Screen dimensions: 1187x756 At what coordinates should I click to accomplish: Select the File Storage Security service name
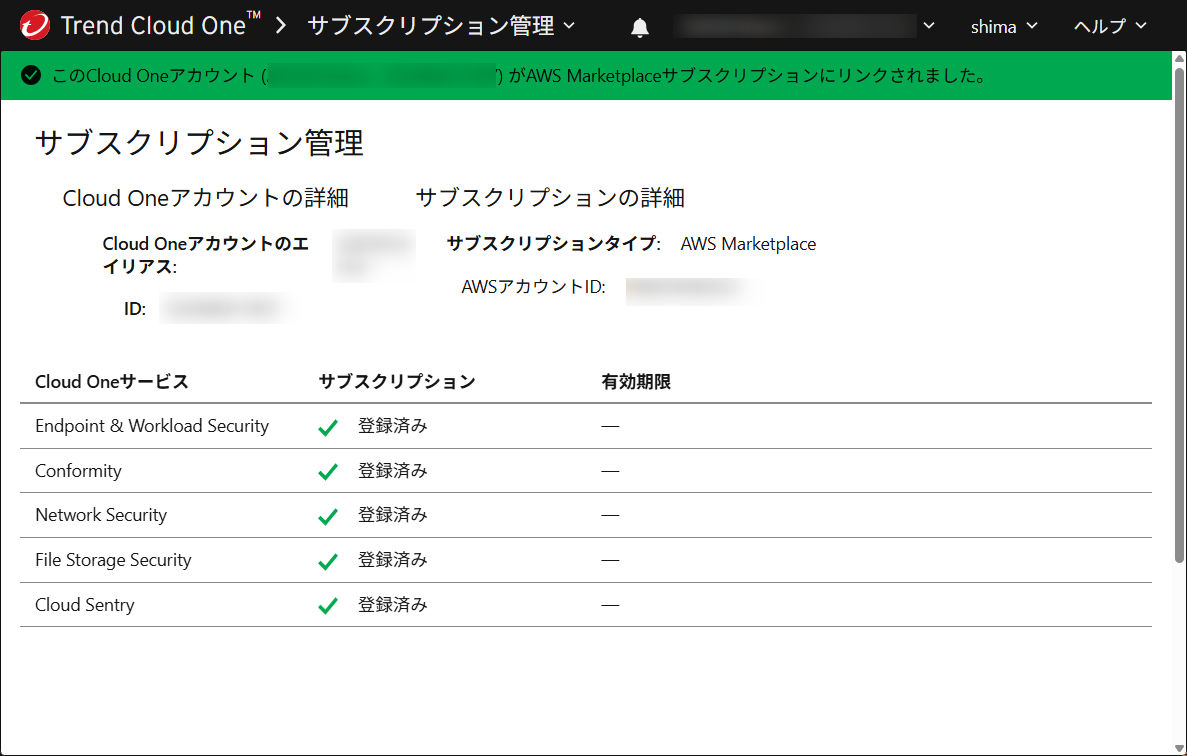113,560
